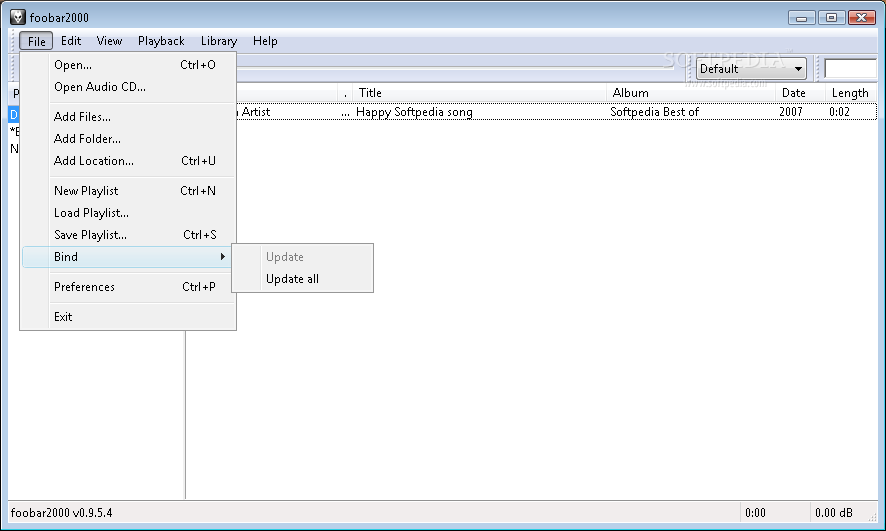886x531 pixels.
Task: Open the Edit menu
Action: tap(71, 41)
